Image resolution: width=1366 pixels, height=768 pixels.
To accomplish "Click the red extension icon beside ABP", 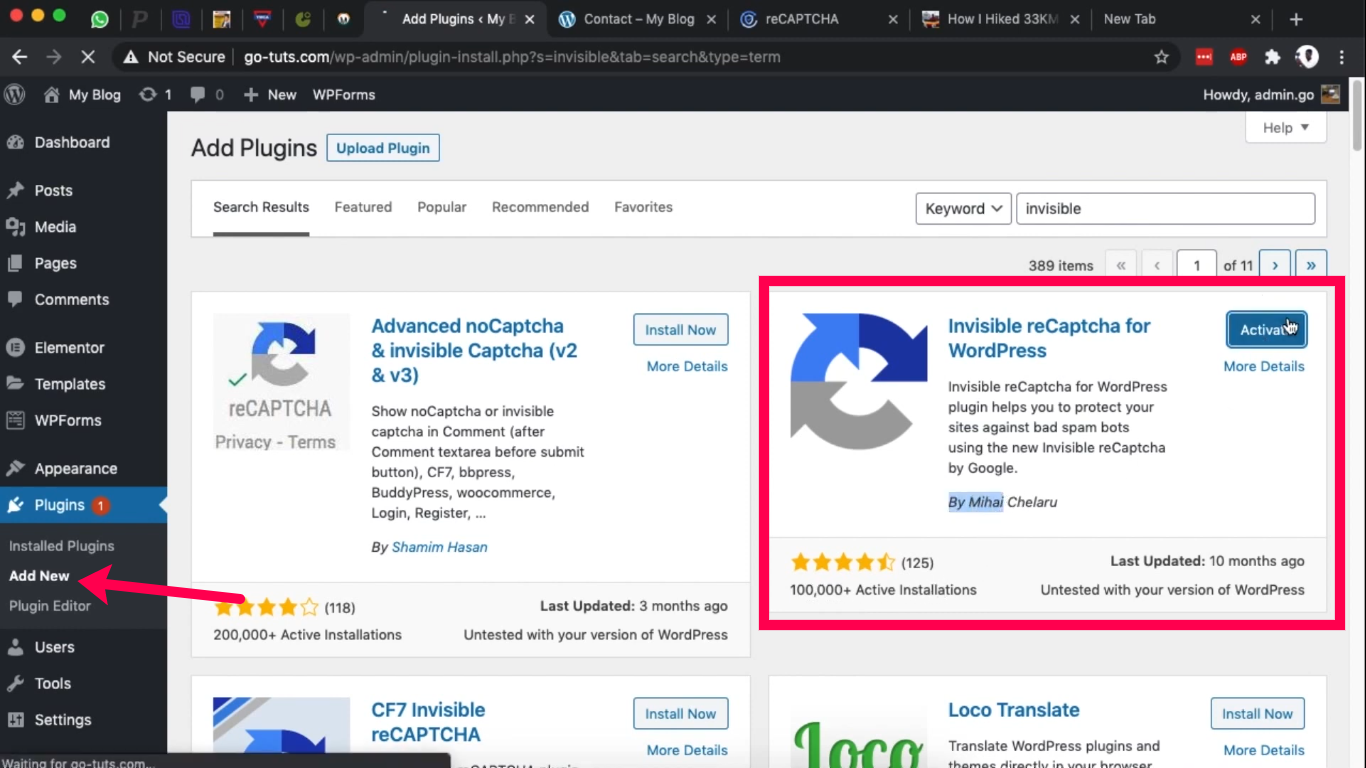I will (x=1204, y=57).
